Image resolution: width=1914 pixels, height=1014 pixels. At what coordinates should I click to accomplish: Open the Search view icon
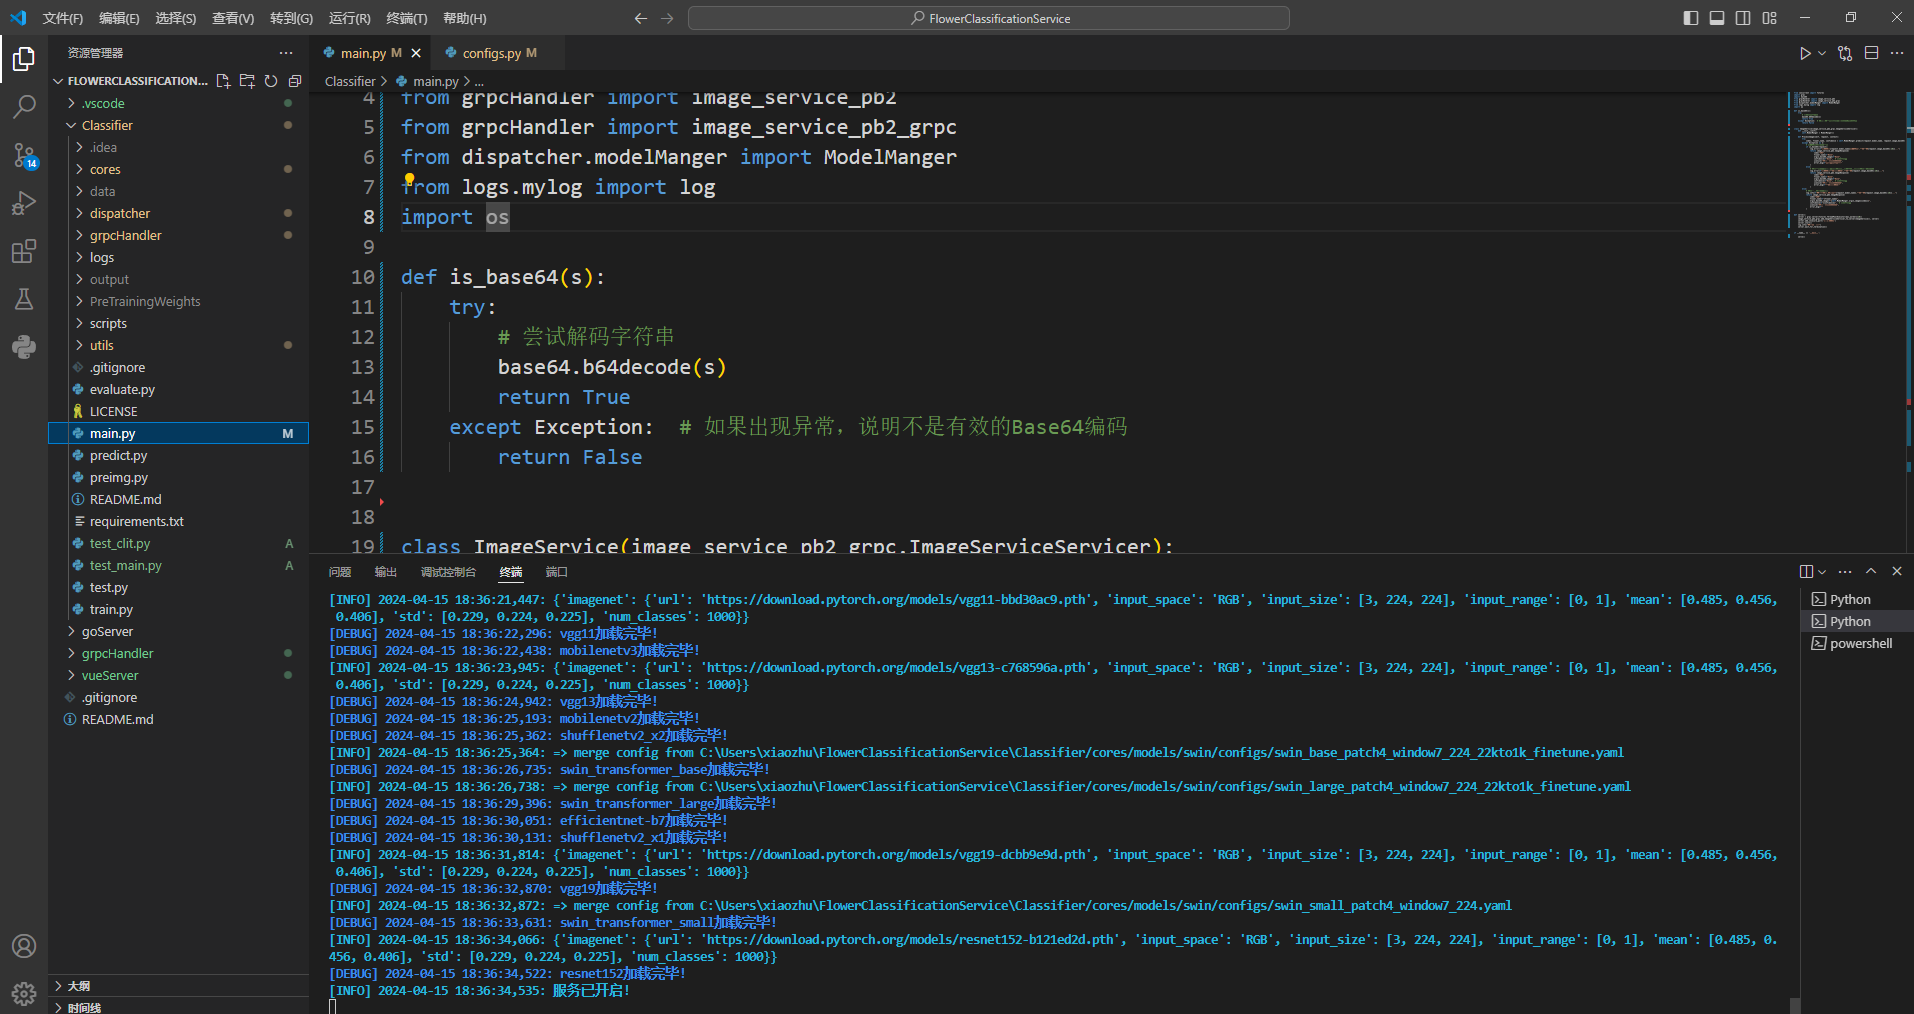point(24,106)
